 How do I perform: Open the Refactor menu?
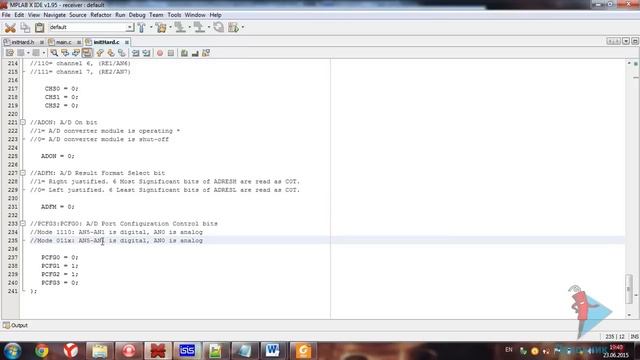click(101, 15)
